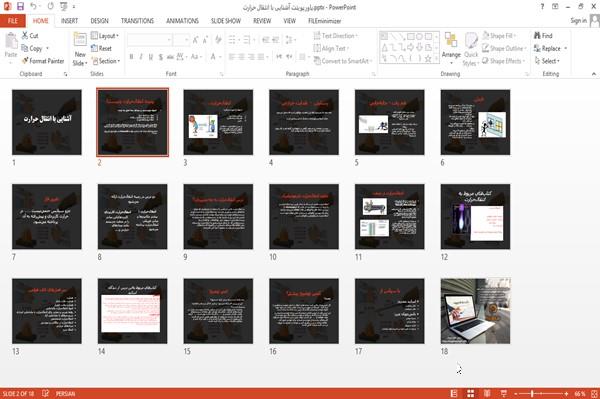
Task: Switch to Normal view in status bar
Action: click(454, 394)
